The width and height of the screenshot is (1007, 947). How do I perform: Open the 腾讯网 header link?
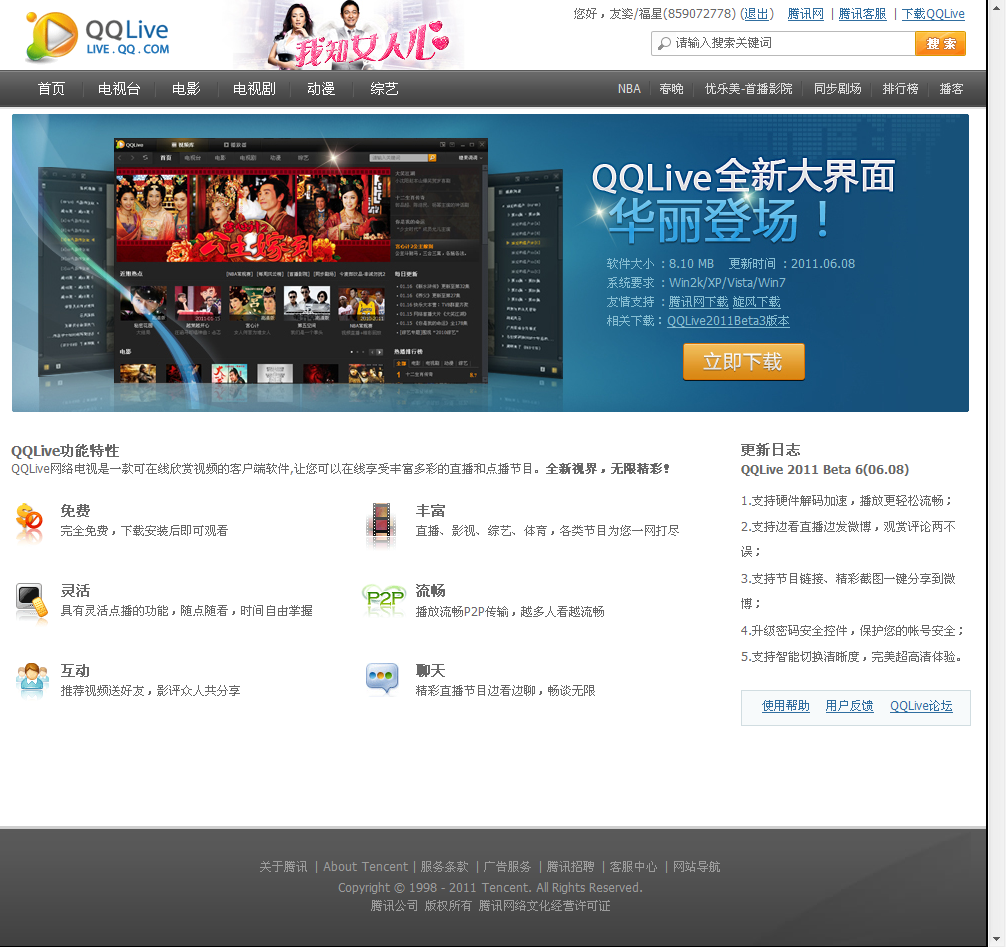[x=805, y=13]
